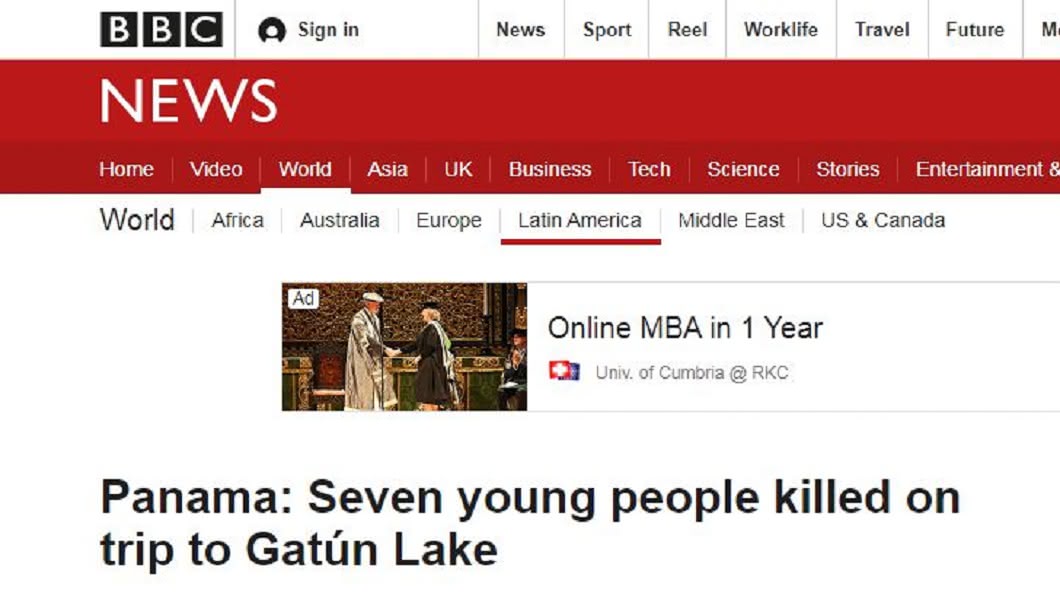
Task: Open the Science news tab
Action: [x=743, y=169]
